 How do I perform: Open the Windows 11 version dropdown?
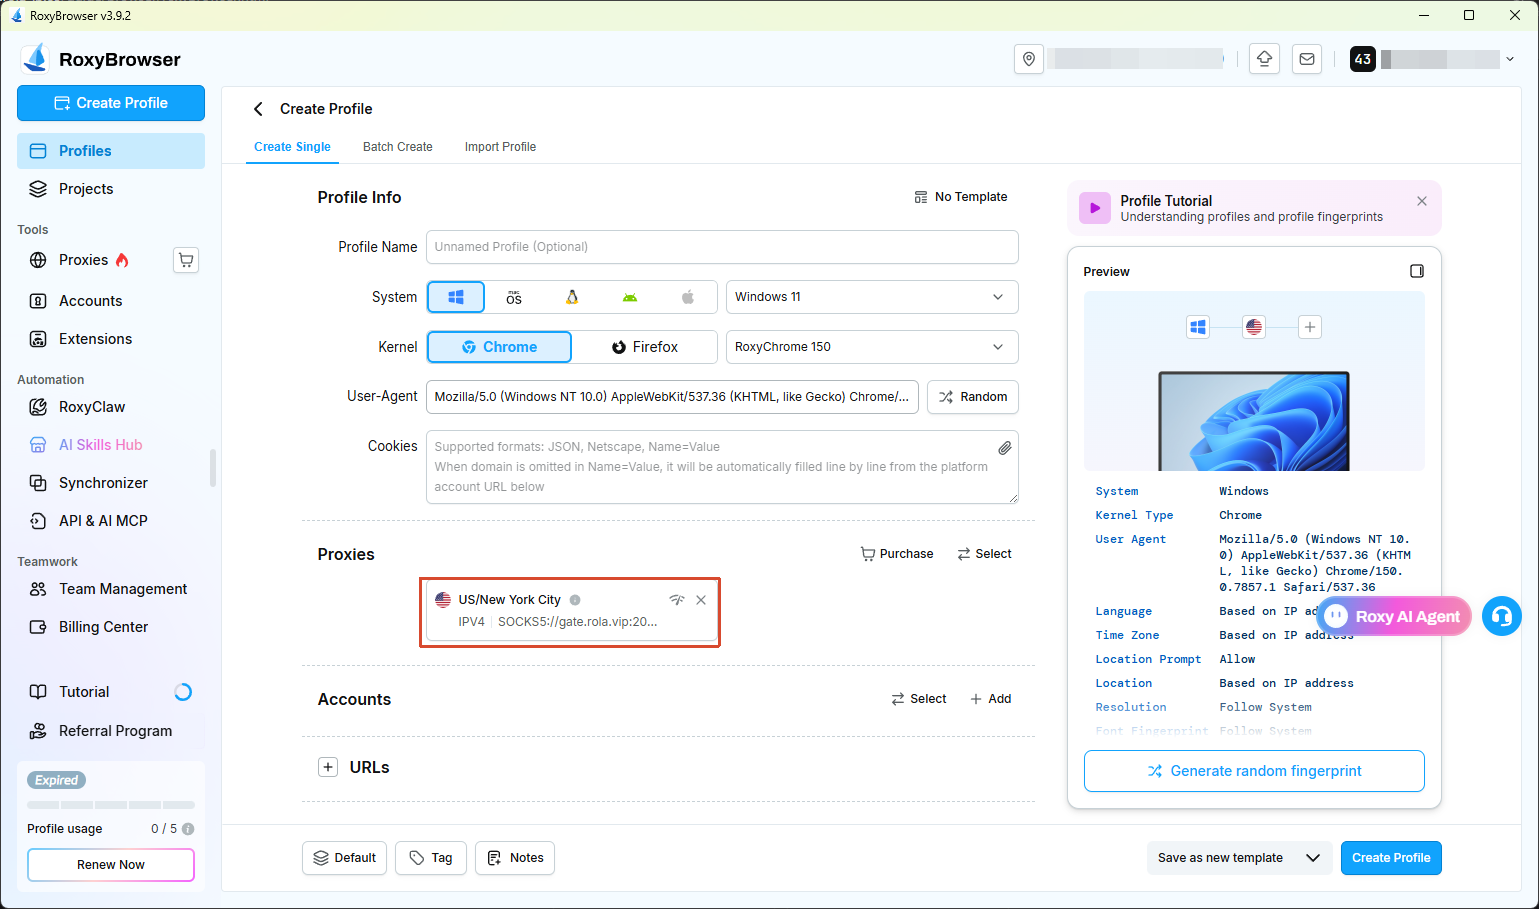pos(872,297)
